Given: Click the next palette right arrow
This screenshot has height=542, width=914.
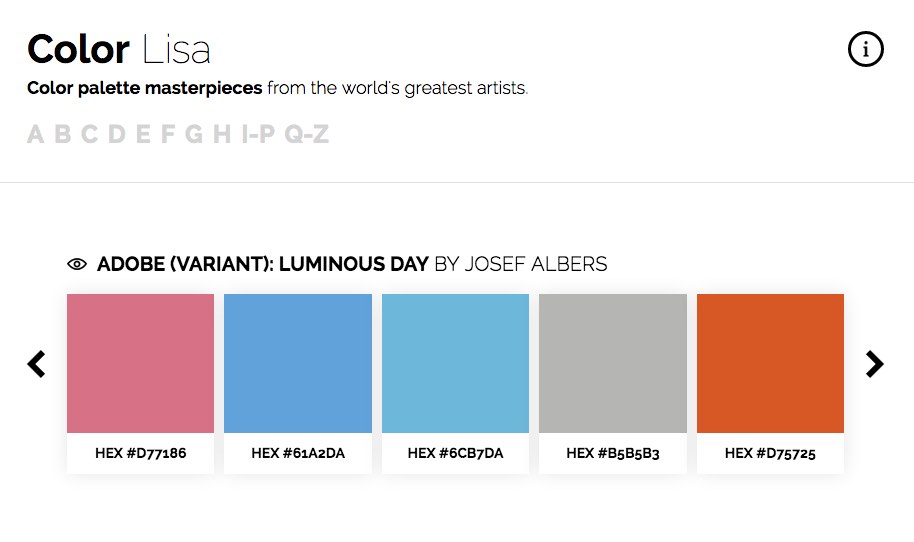Looking at the screenshot, I should point(875,364).
